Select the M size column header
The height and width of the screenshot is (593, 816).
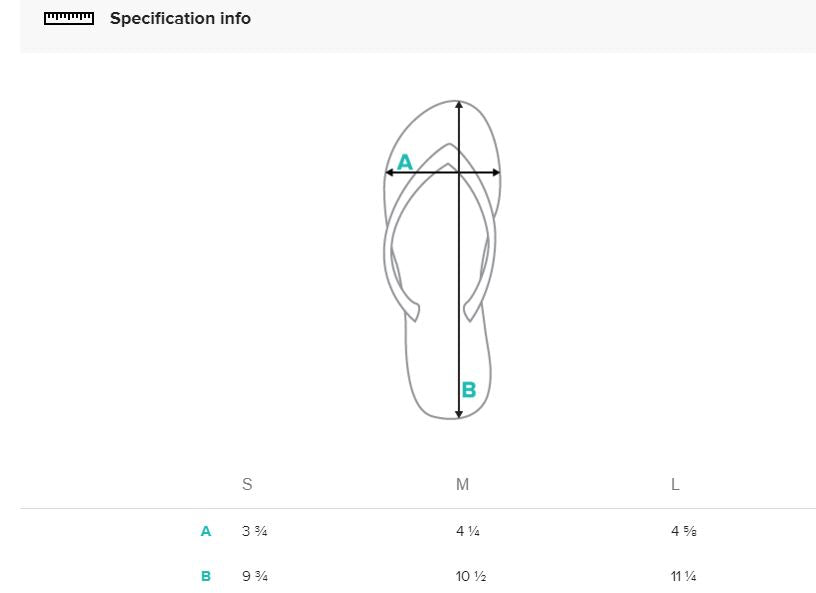tap(462, 484)
